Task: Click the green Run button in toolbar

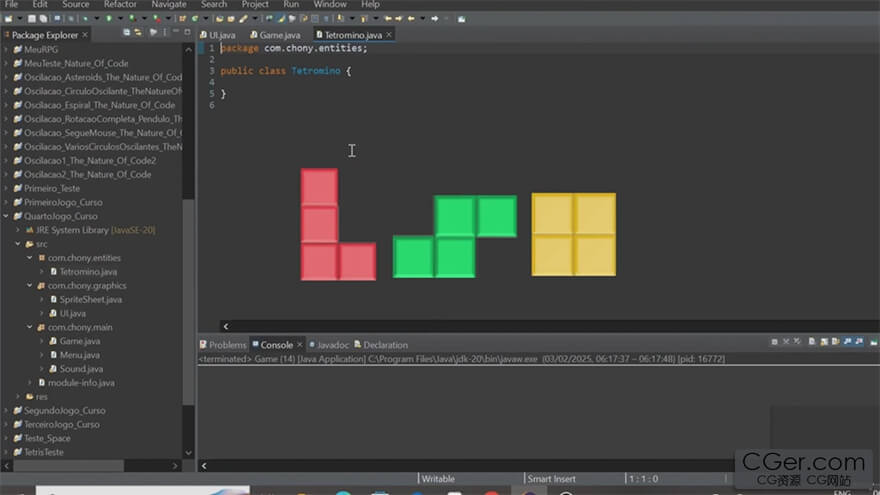Action: [x=108, y=18]
